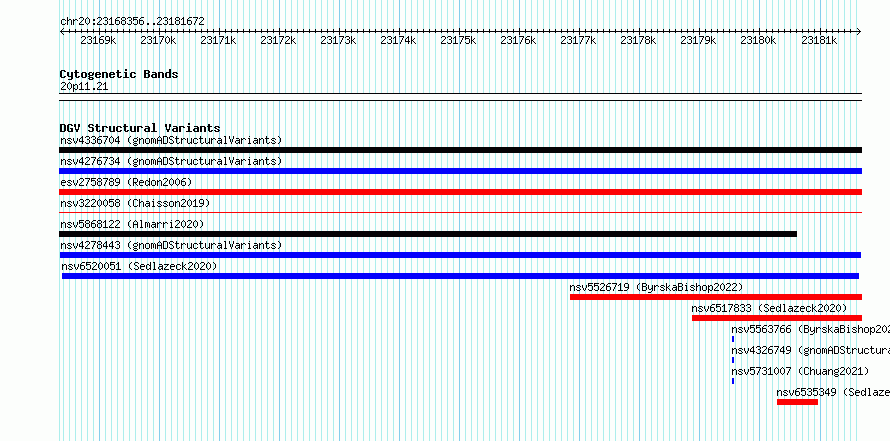Click the black bar for nsv5868122
This screenshot has height=441, width=890.
(x=428, y=234)
